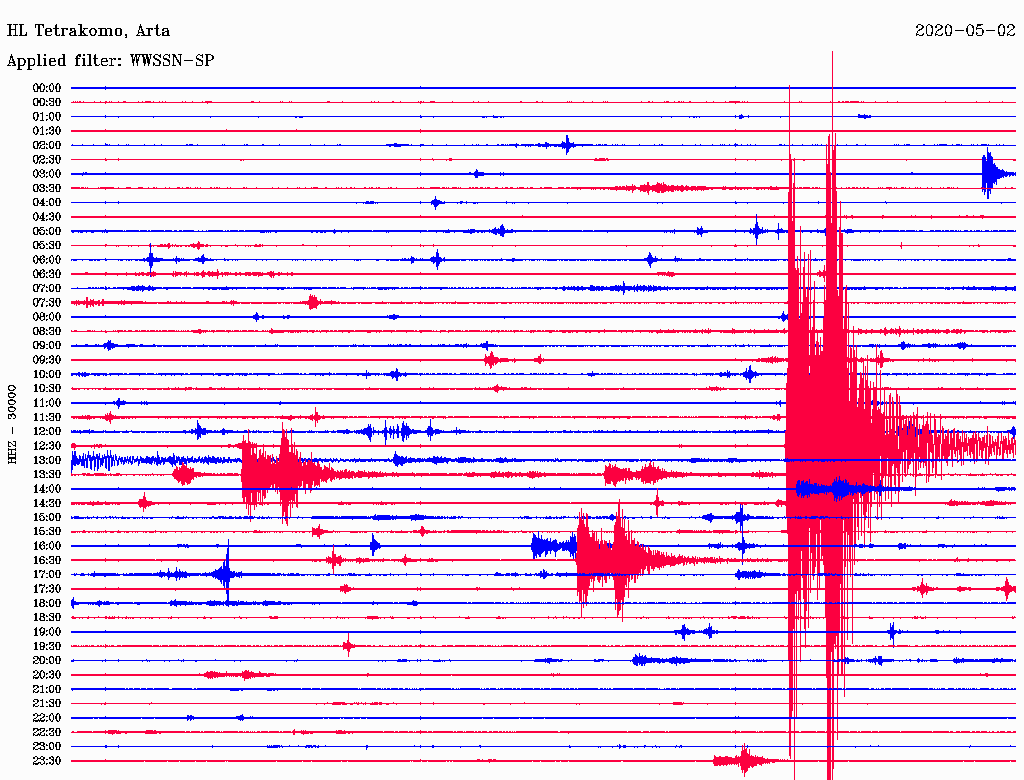The height and width of the screenshot is (780, 1024).
Task: Select the 18:00 time label
Action: click(46, 604)
